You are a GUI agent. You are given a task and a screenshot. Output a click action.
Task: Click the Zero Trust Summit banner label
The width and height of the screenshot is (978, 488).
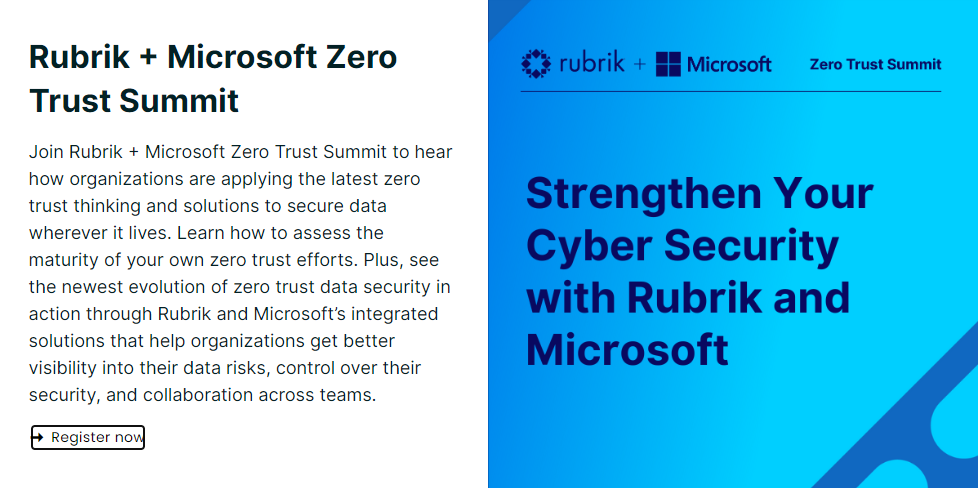click(x=875, y=64)
